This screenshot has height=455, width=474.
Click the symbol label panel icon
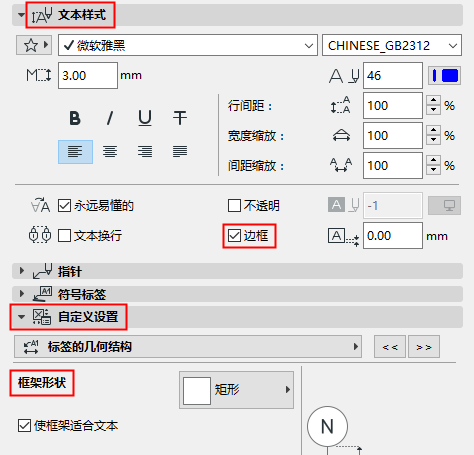point(42,294)
